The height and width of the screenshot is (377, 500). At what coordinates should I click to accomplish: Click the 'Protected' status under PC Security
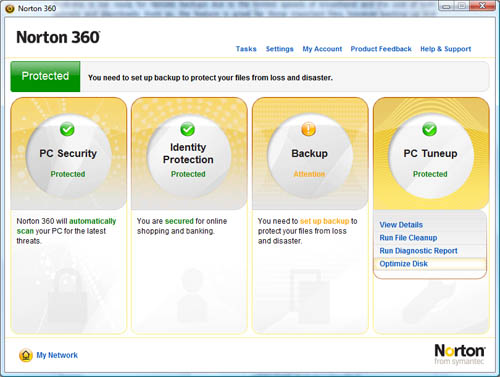(x=68, y=174)
